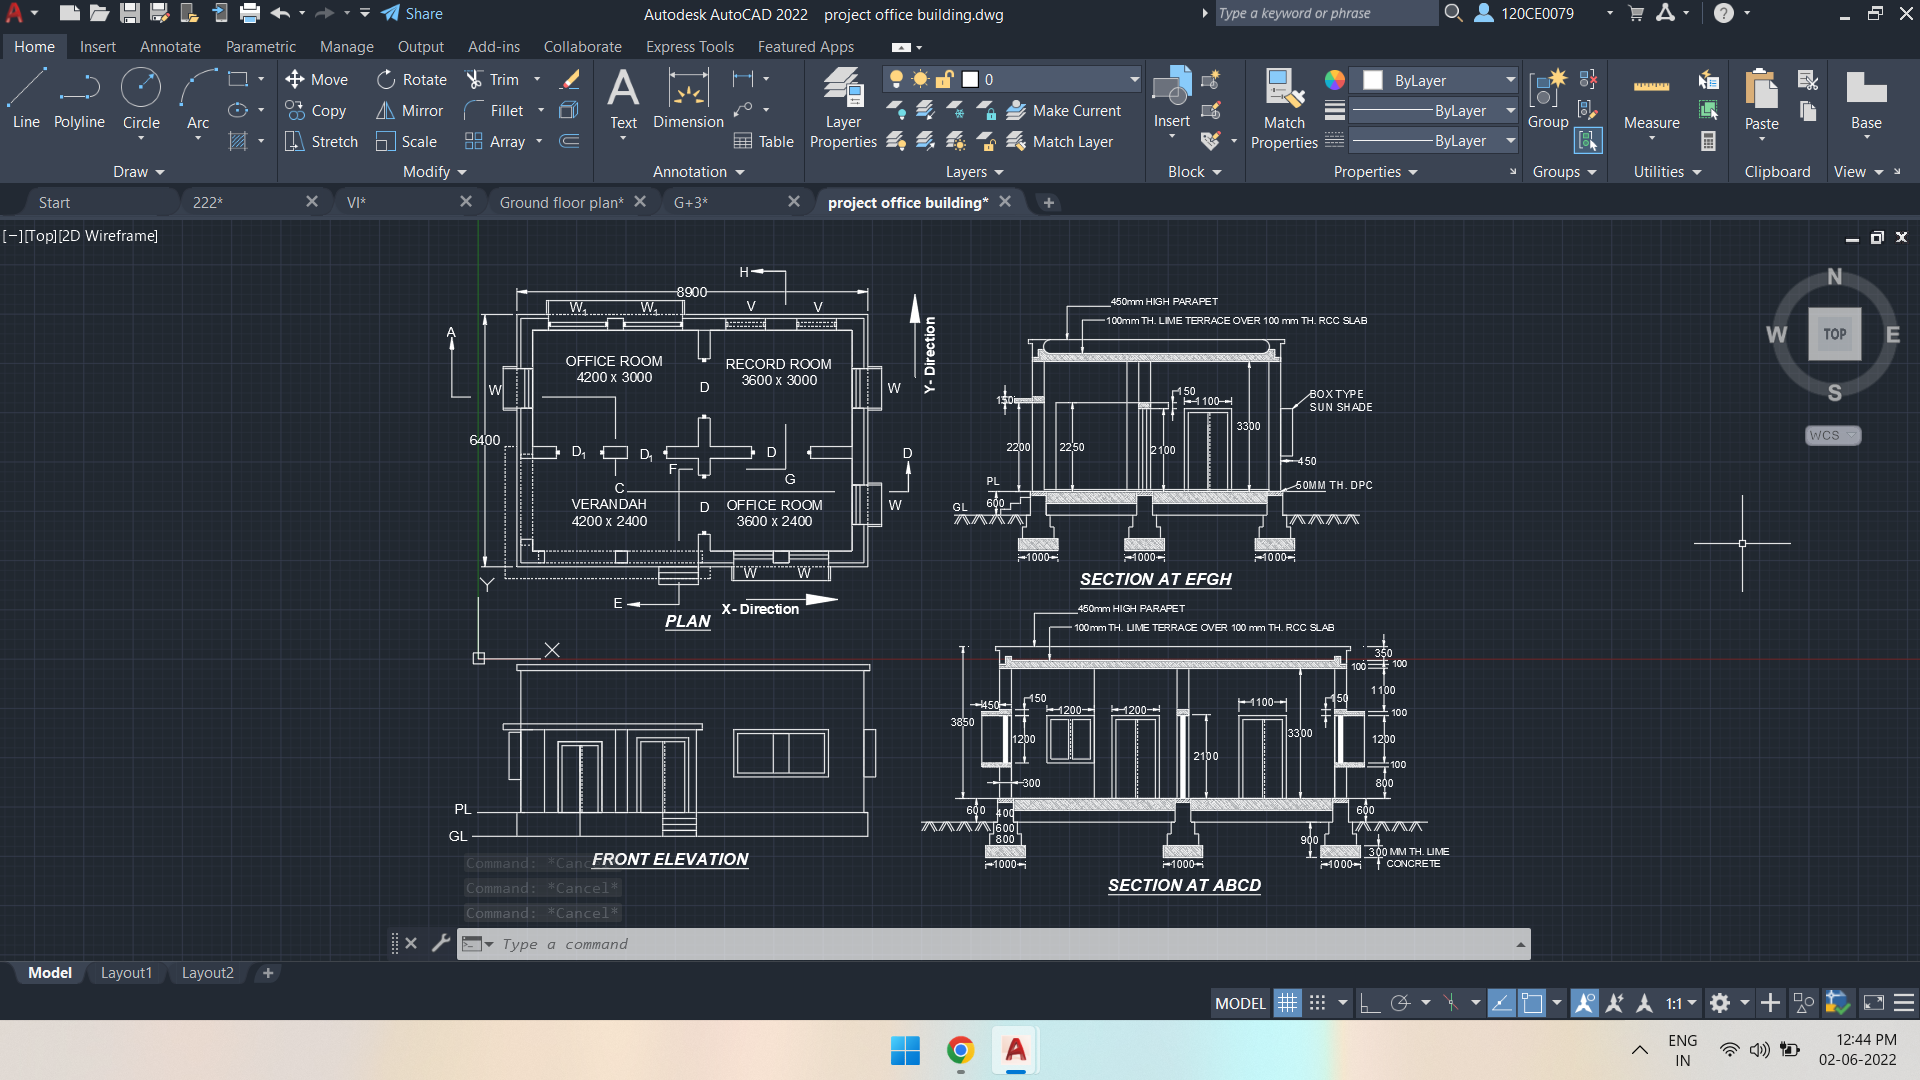Viewport: 1920px width, 1080px height.
Task: Switch to the Annotate ribbon tab
Action: [x=170, y=46]
